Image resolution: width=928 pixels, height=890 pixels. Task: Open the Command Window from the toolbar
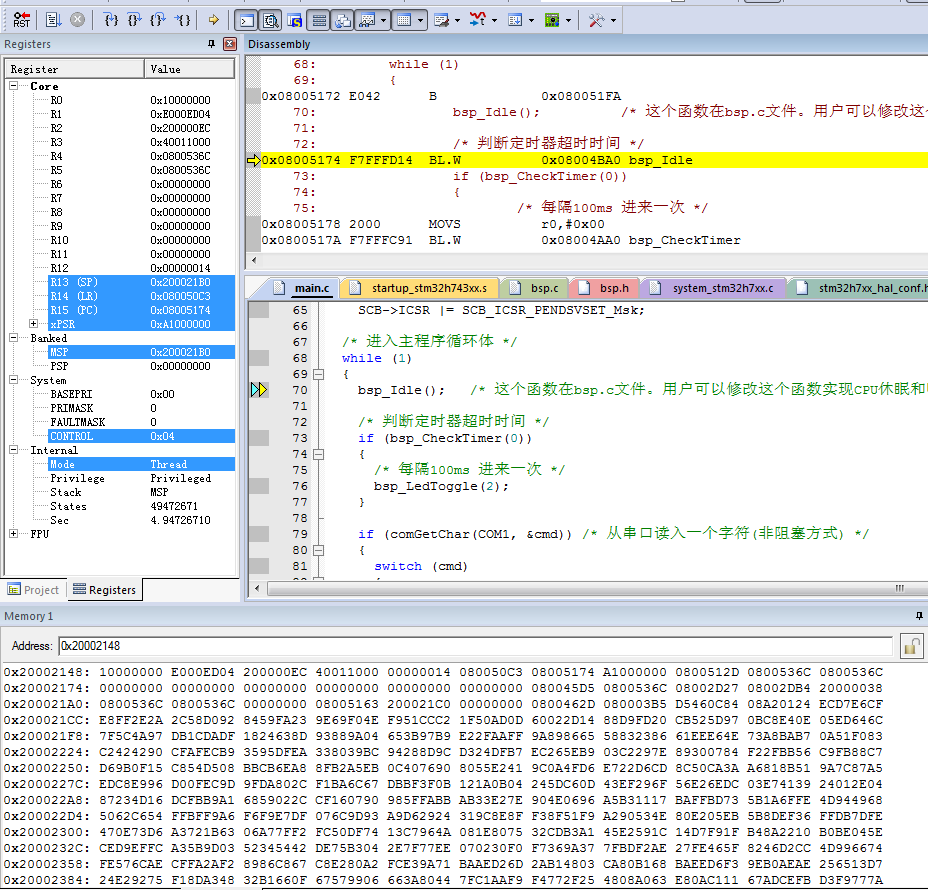[246, 19]
